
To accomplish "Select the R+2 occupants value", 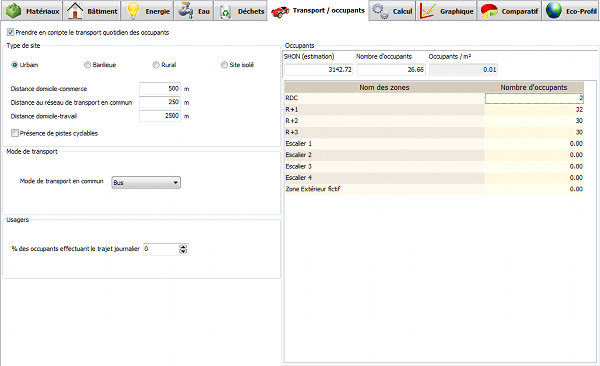I will (534, 121).
